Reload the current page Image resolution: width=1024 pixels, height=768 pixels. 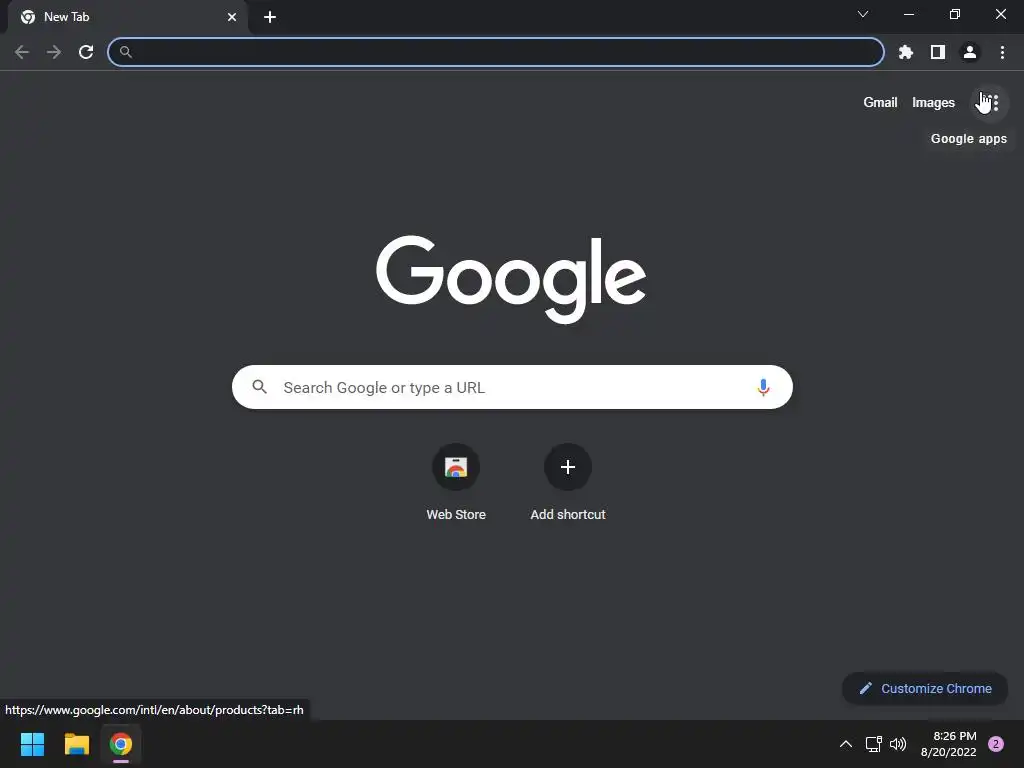click(x=86, y=52)
